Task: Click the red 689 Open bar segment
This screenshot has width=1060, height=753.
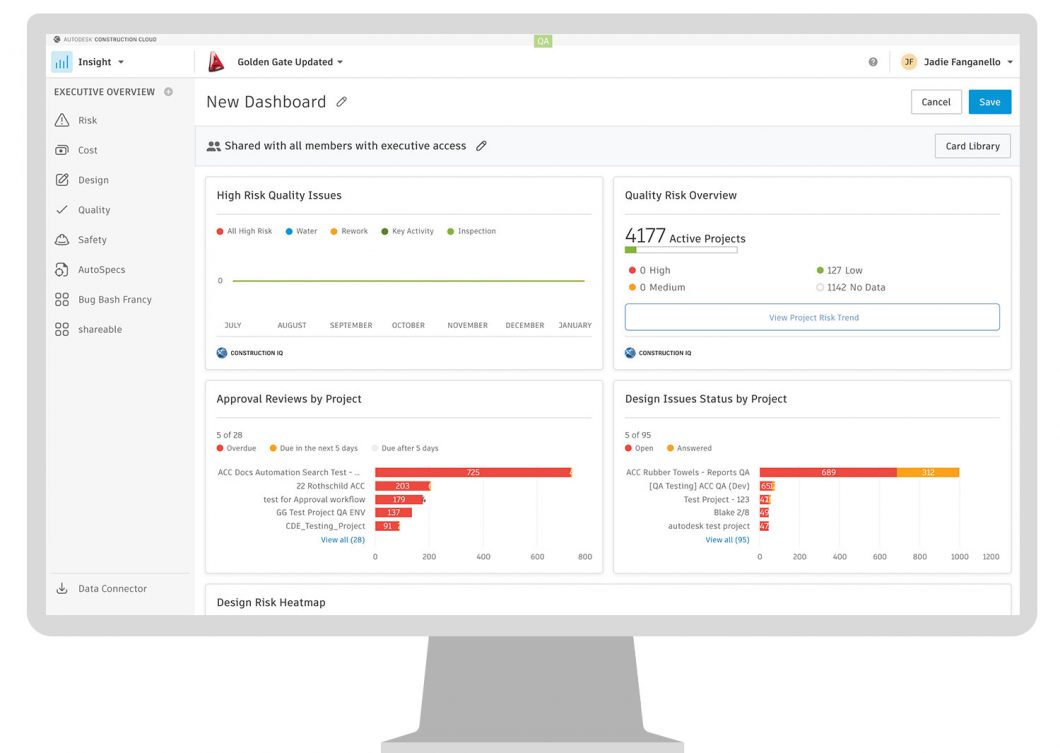Action: coord(828,472)
